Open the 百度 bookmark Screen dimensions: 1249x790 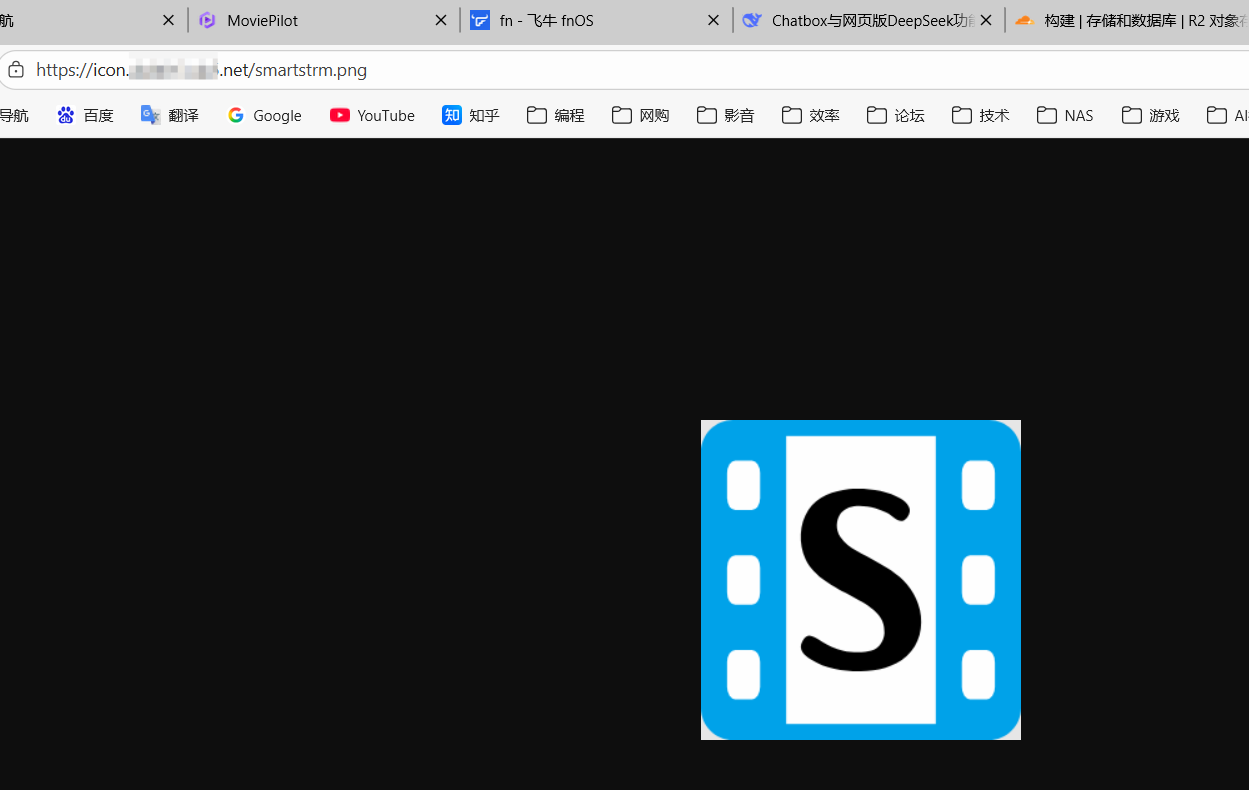(x=86, y=115)
